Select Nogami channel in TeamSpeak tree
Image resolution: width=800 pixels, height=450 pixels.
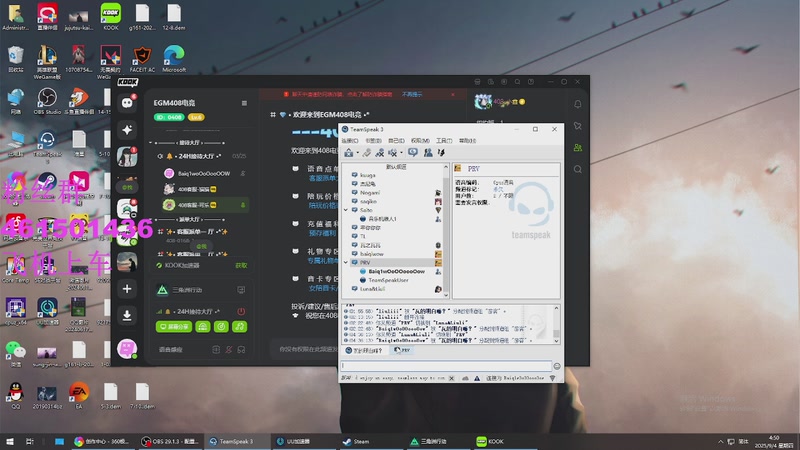[x=370, y=192]
